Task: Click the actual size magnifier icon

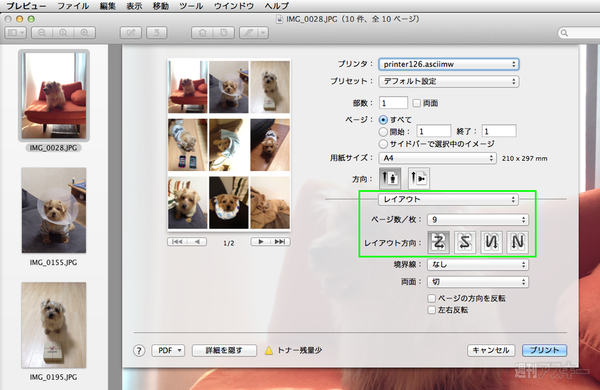Action: point(63,33)
